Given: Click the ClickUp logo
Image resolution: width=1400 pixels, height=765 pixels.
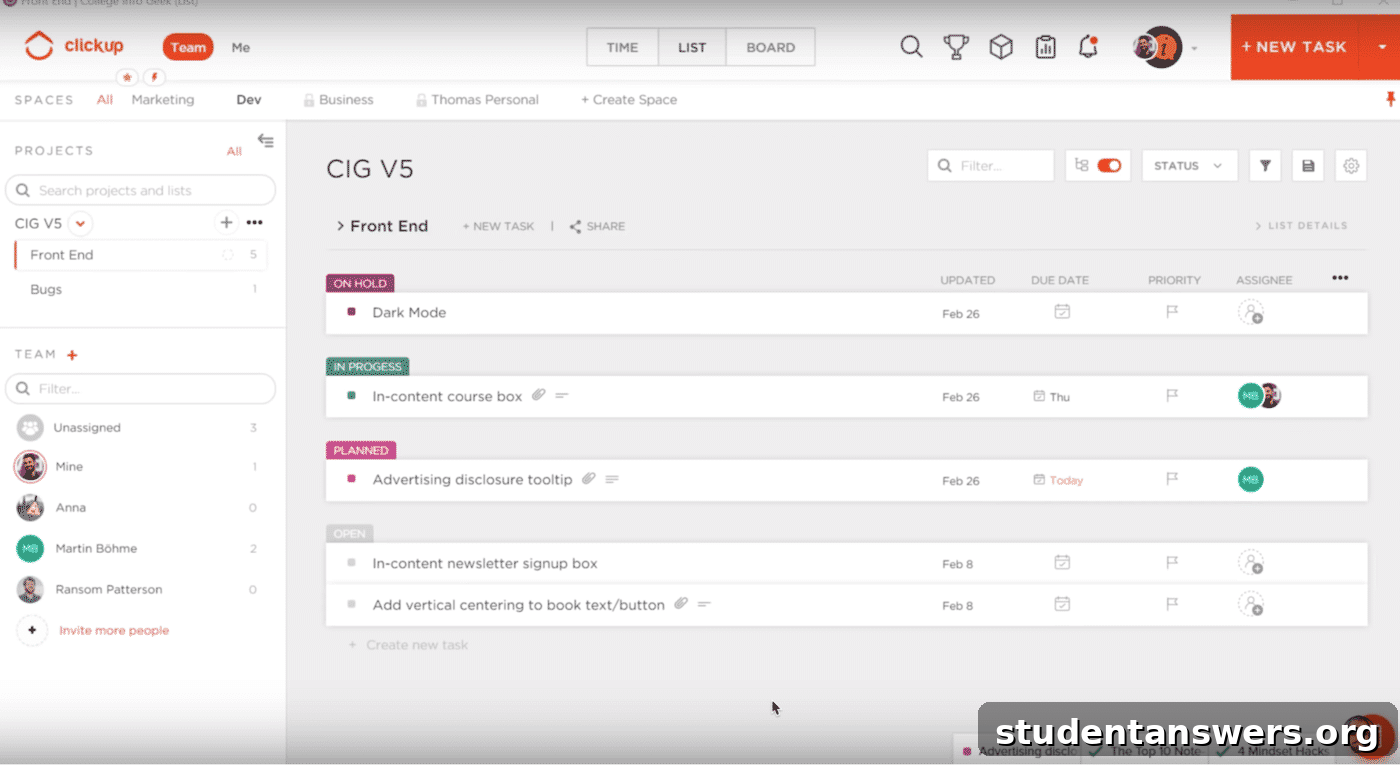Looking at the screenshot, I should pyautogui.click(x=74, y=46).
